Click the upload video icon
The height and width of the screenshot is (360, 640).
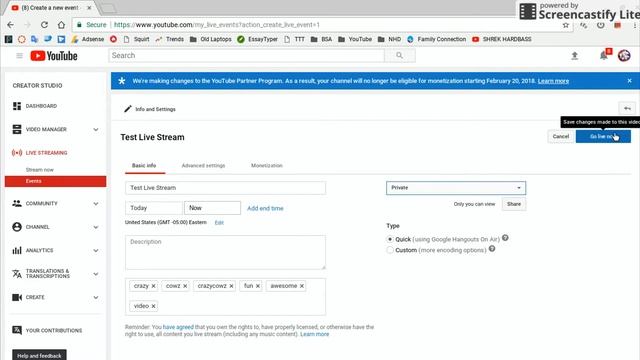574,56
